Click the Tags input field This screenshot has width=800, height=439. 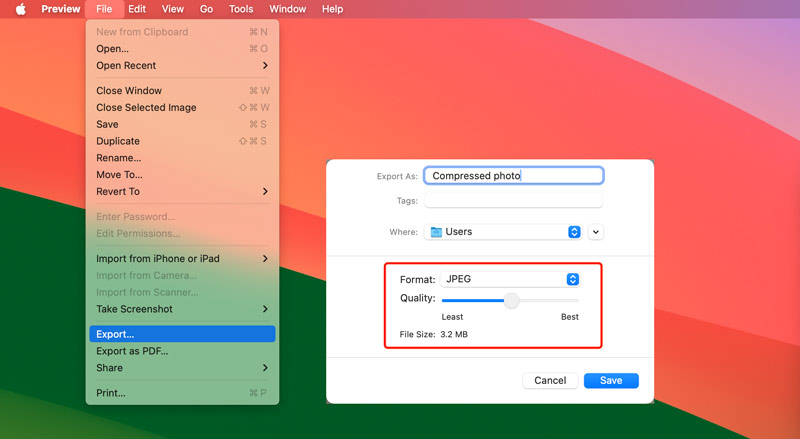pyautogui.click(x=514, y=201)
